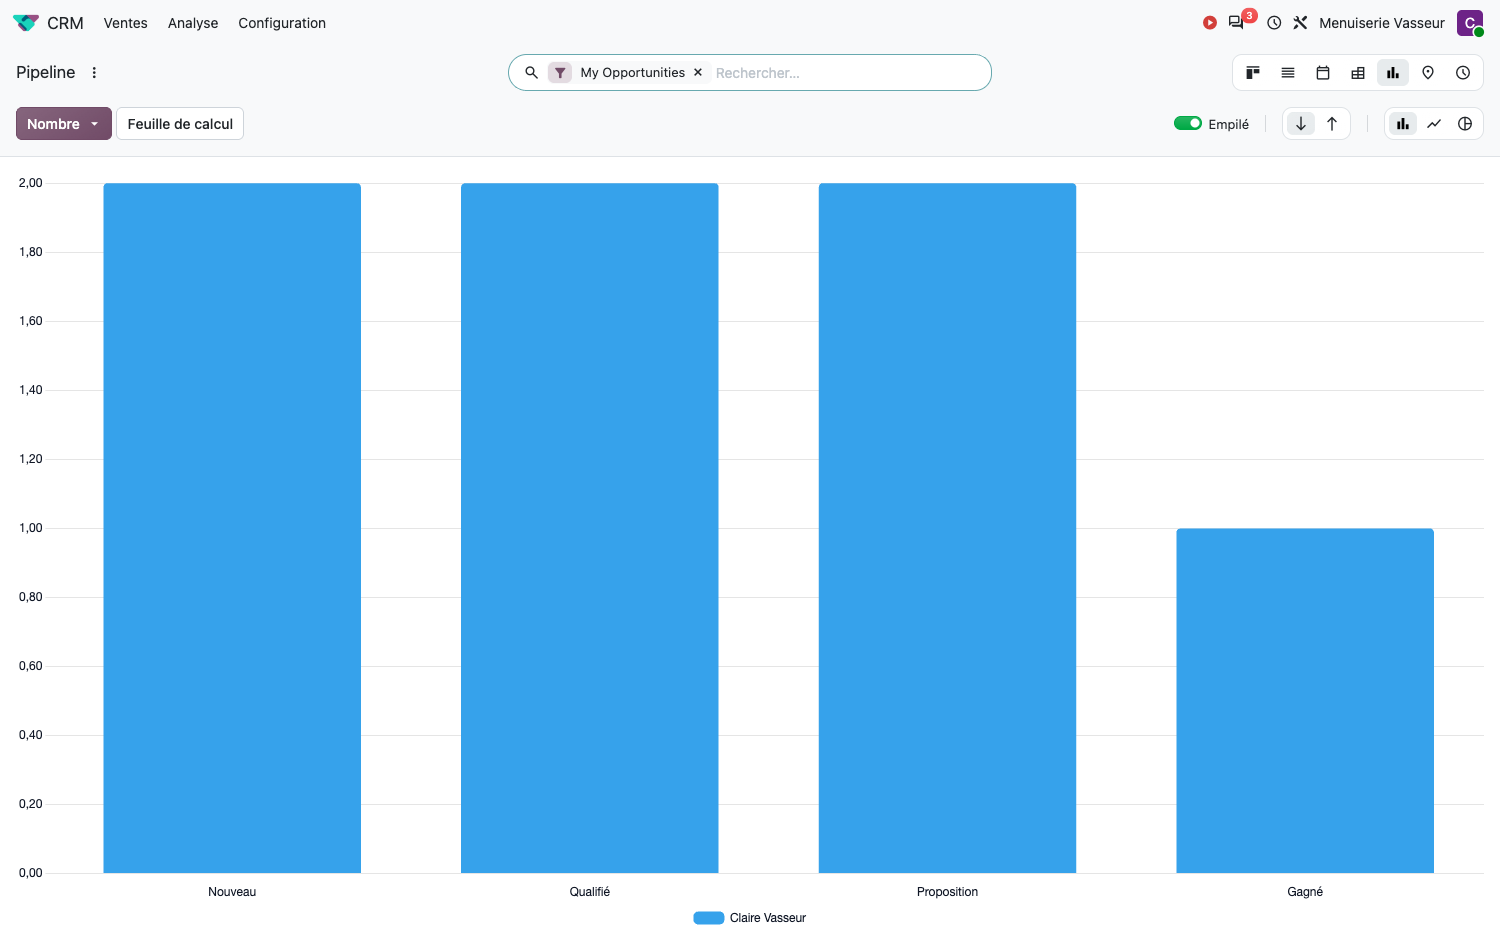Open the Configuration menu

coord(282,23)
